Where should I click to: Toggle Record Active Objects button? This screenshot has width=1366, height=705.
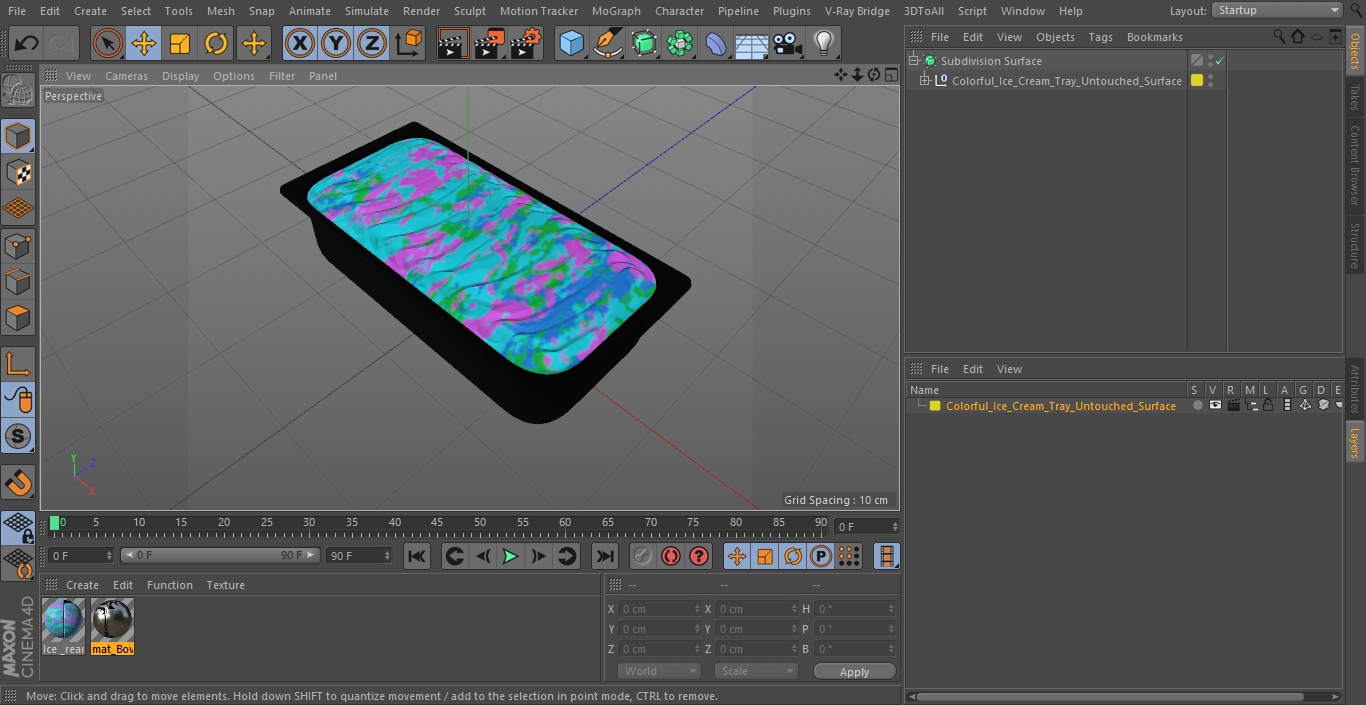[643, 556]
